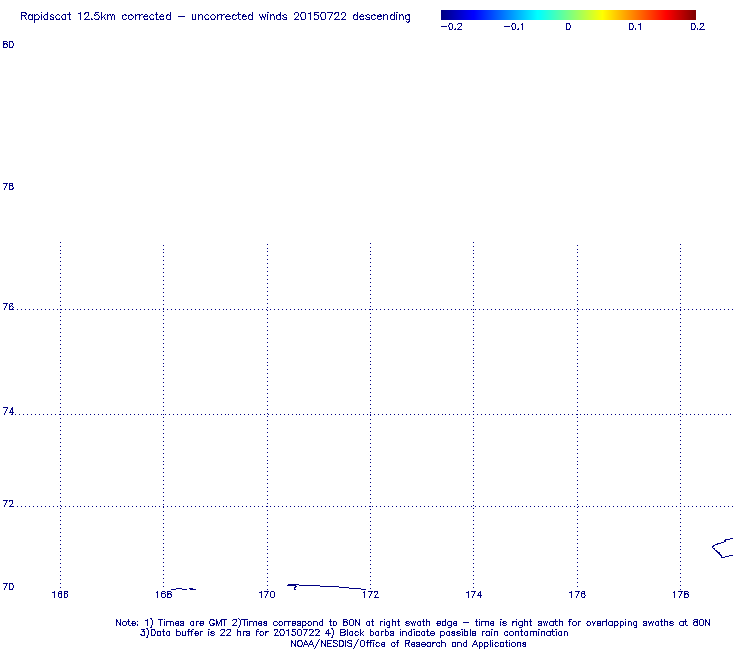The width and height of the screenshot is (740, 650).
Task: Click the 74 latitude axis label
Action: point(8,412)
